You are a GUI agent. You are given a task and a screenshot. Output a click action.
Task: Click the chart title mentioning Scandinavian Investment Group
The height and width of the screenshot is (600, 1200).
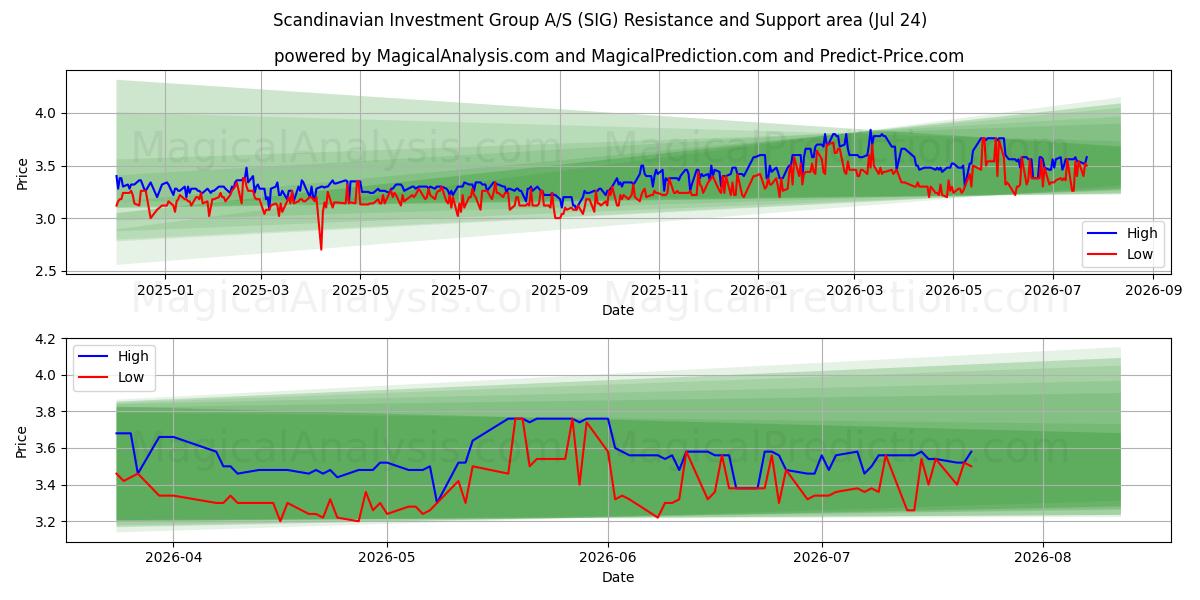tap(600, 20)
